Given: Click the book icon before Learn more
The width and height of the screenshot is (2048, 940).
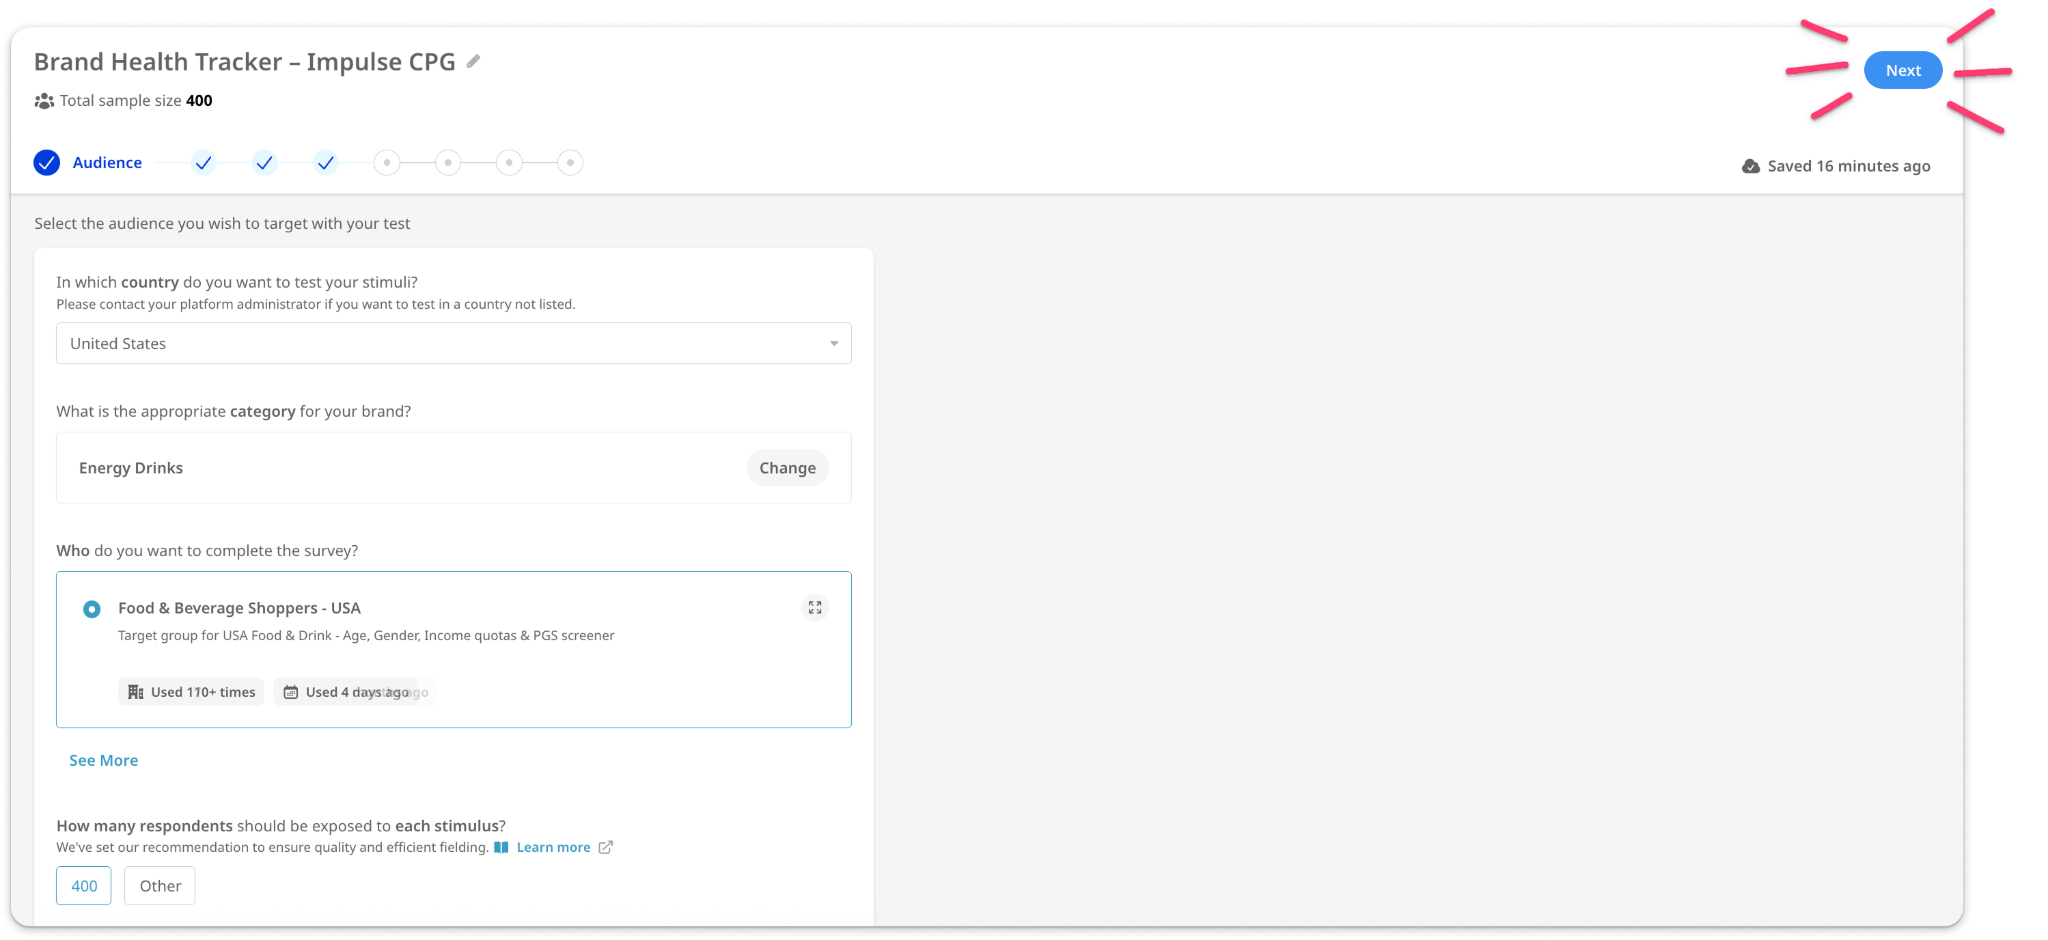Looking at the screenshot, I should tap(501, 847).
